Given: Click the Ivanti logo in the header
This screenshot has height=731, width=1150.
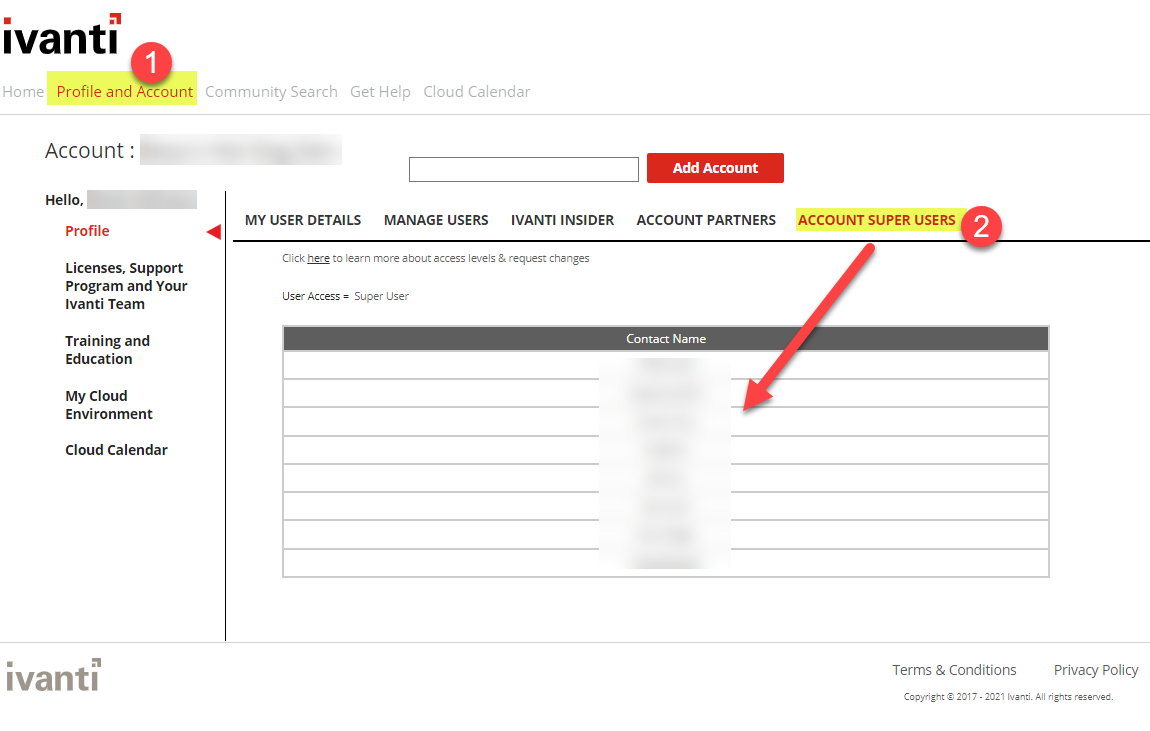Looking at the screenshot, I should 62,38.
